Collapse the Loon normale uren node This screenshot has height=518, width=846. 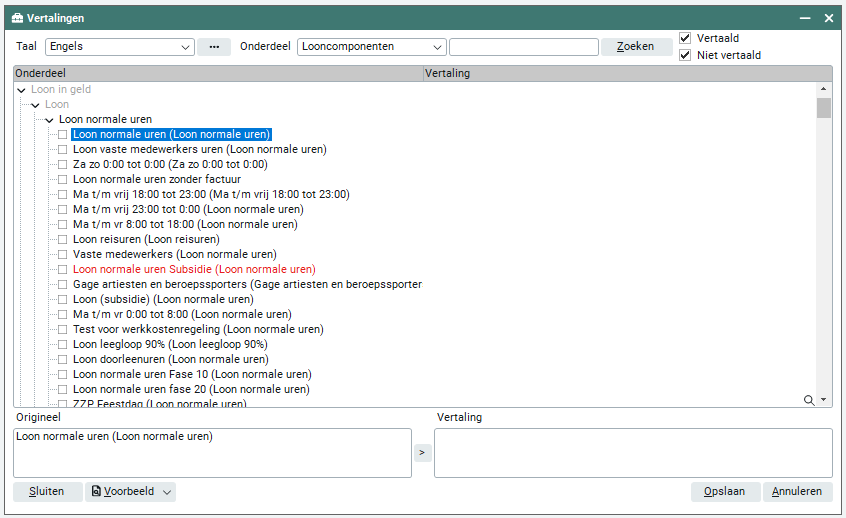pos(49,120)
